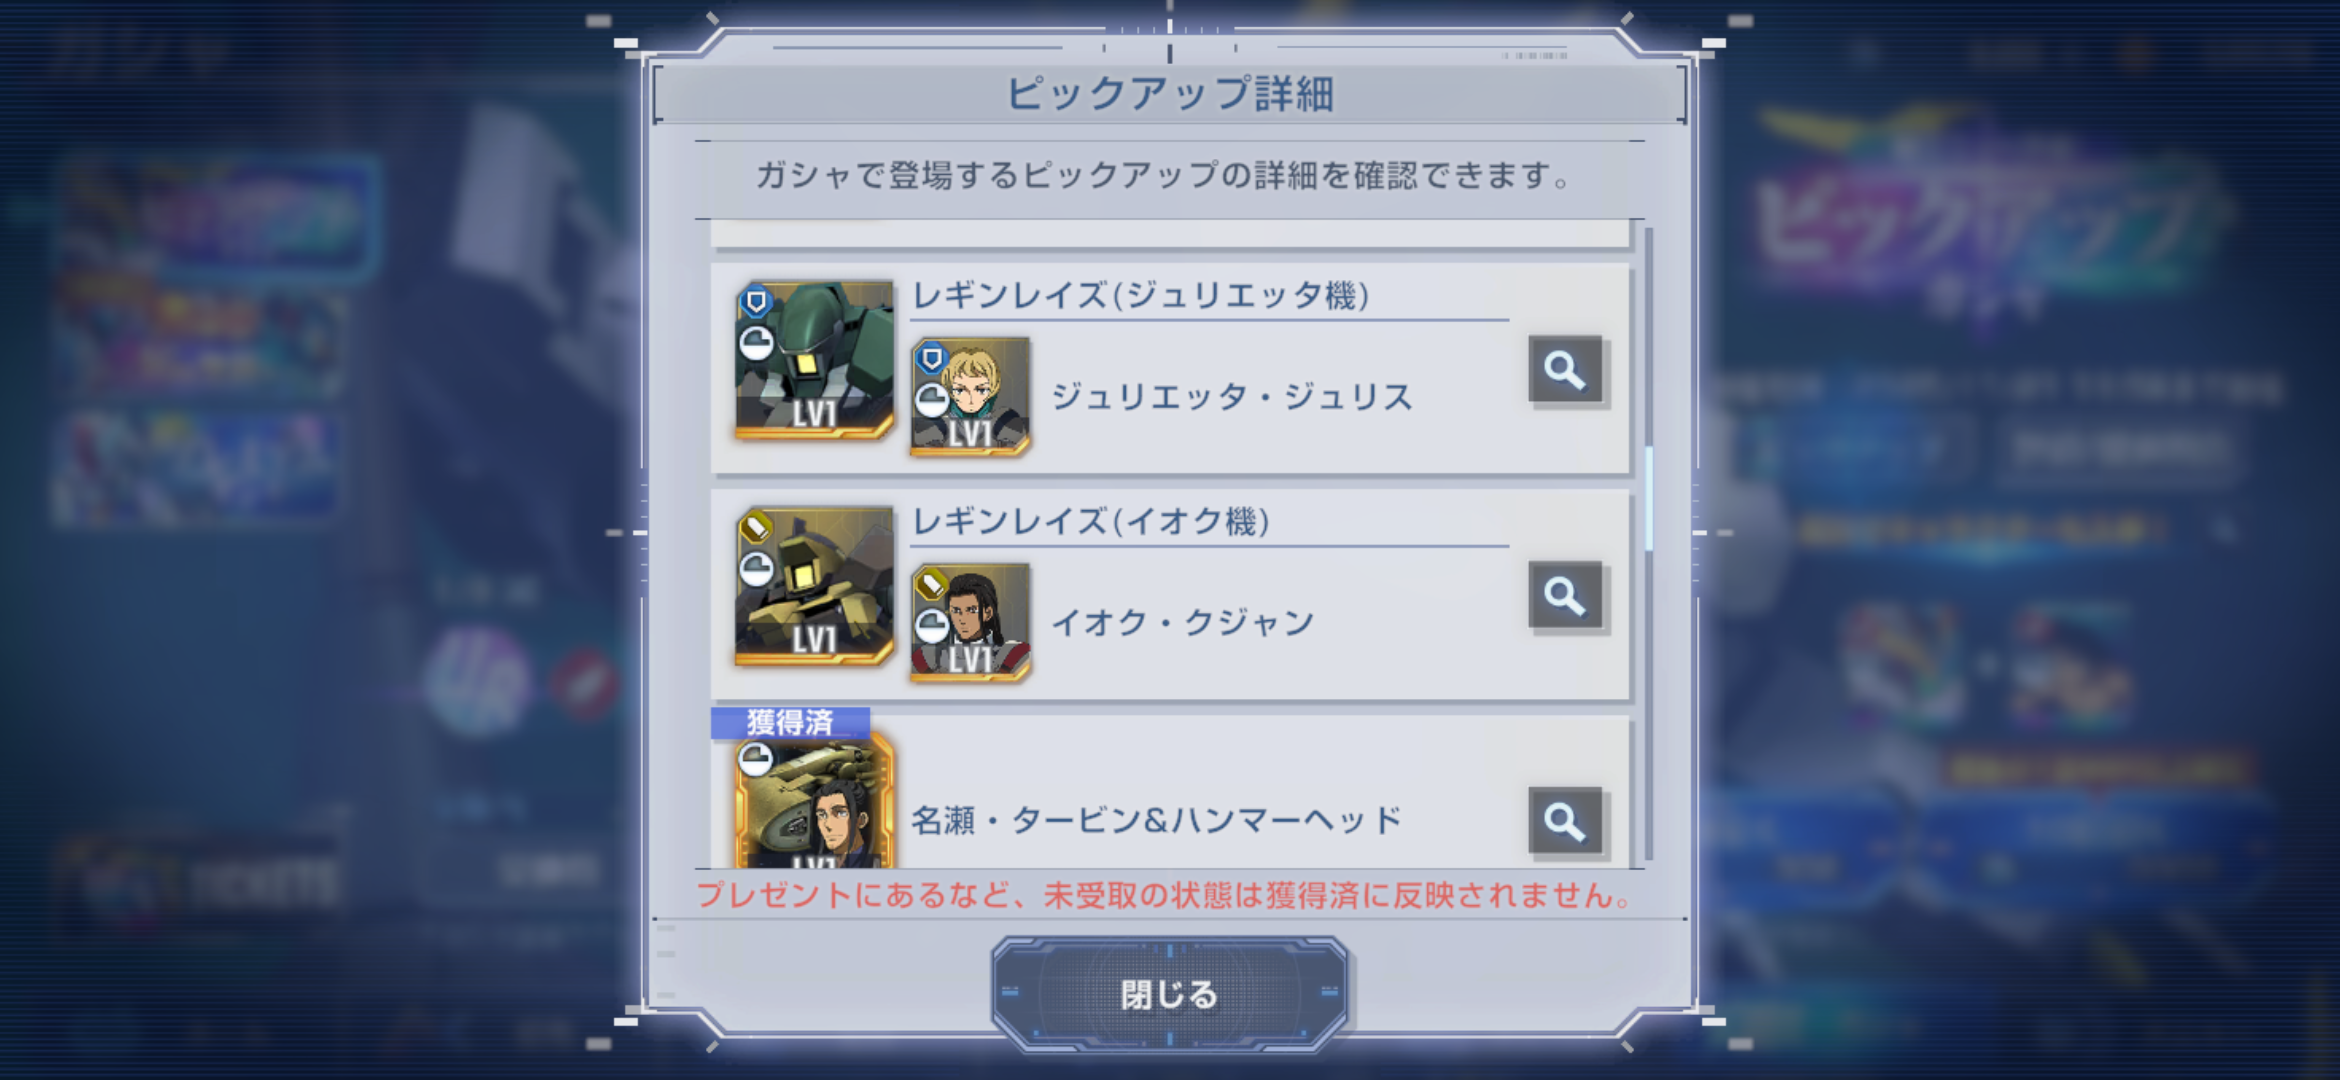Click terrain icon on Hammerhead supporter card

(x=756, y=759)
